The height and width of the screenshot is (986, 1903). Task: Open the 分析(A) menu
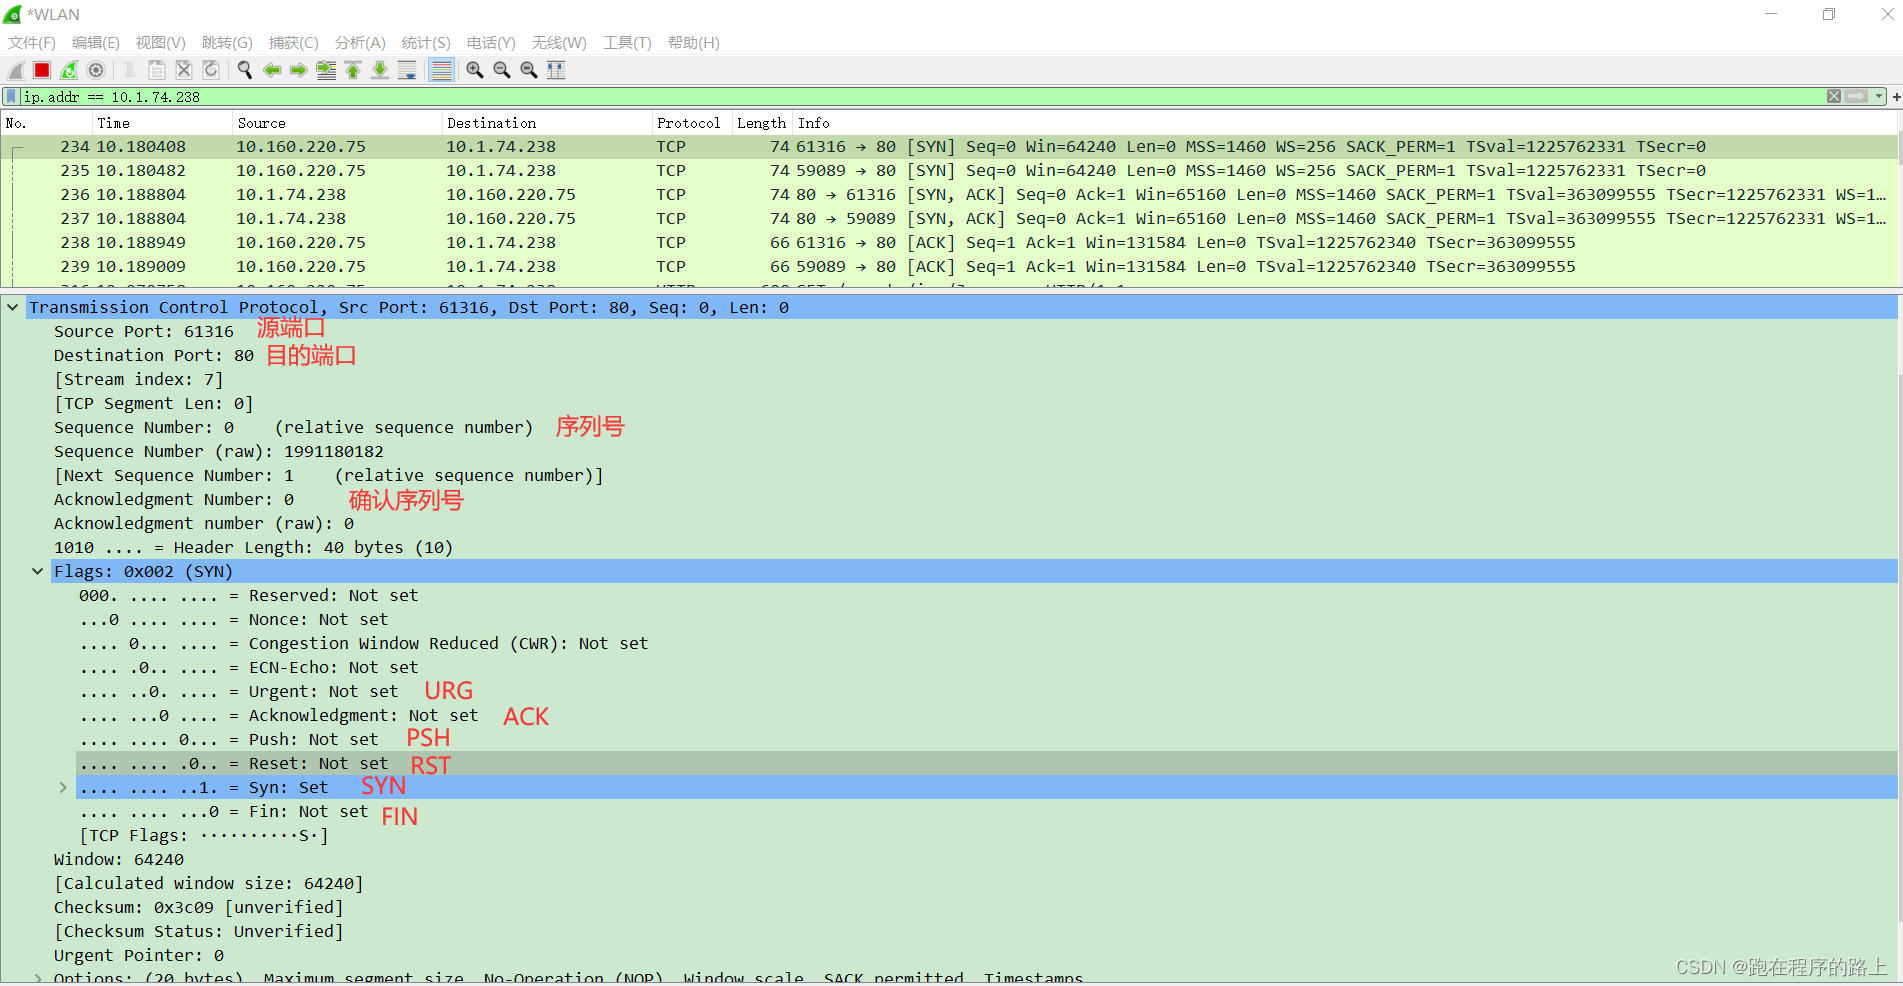pos(360,43)
